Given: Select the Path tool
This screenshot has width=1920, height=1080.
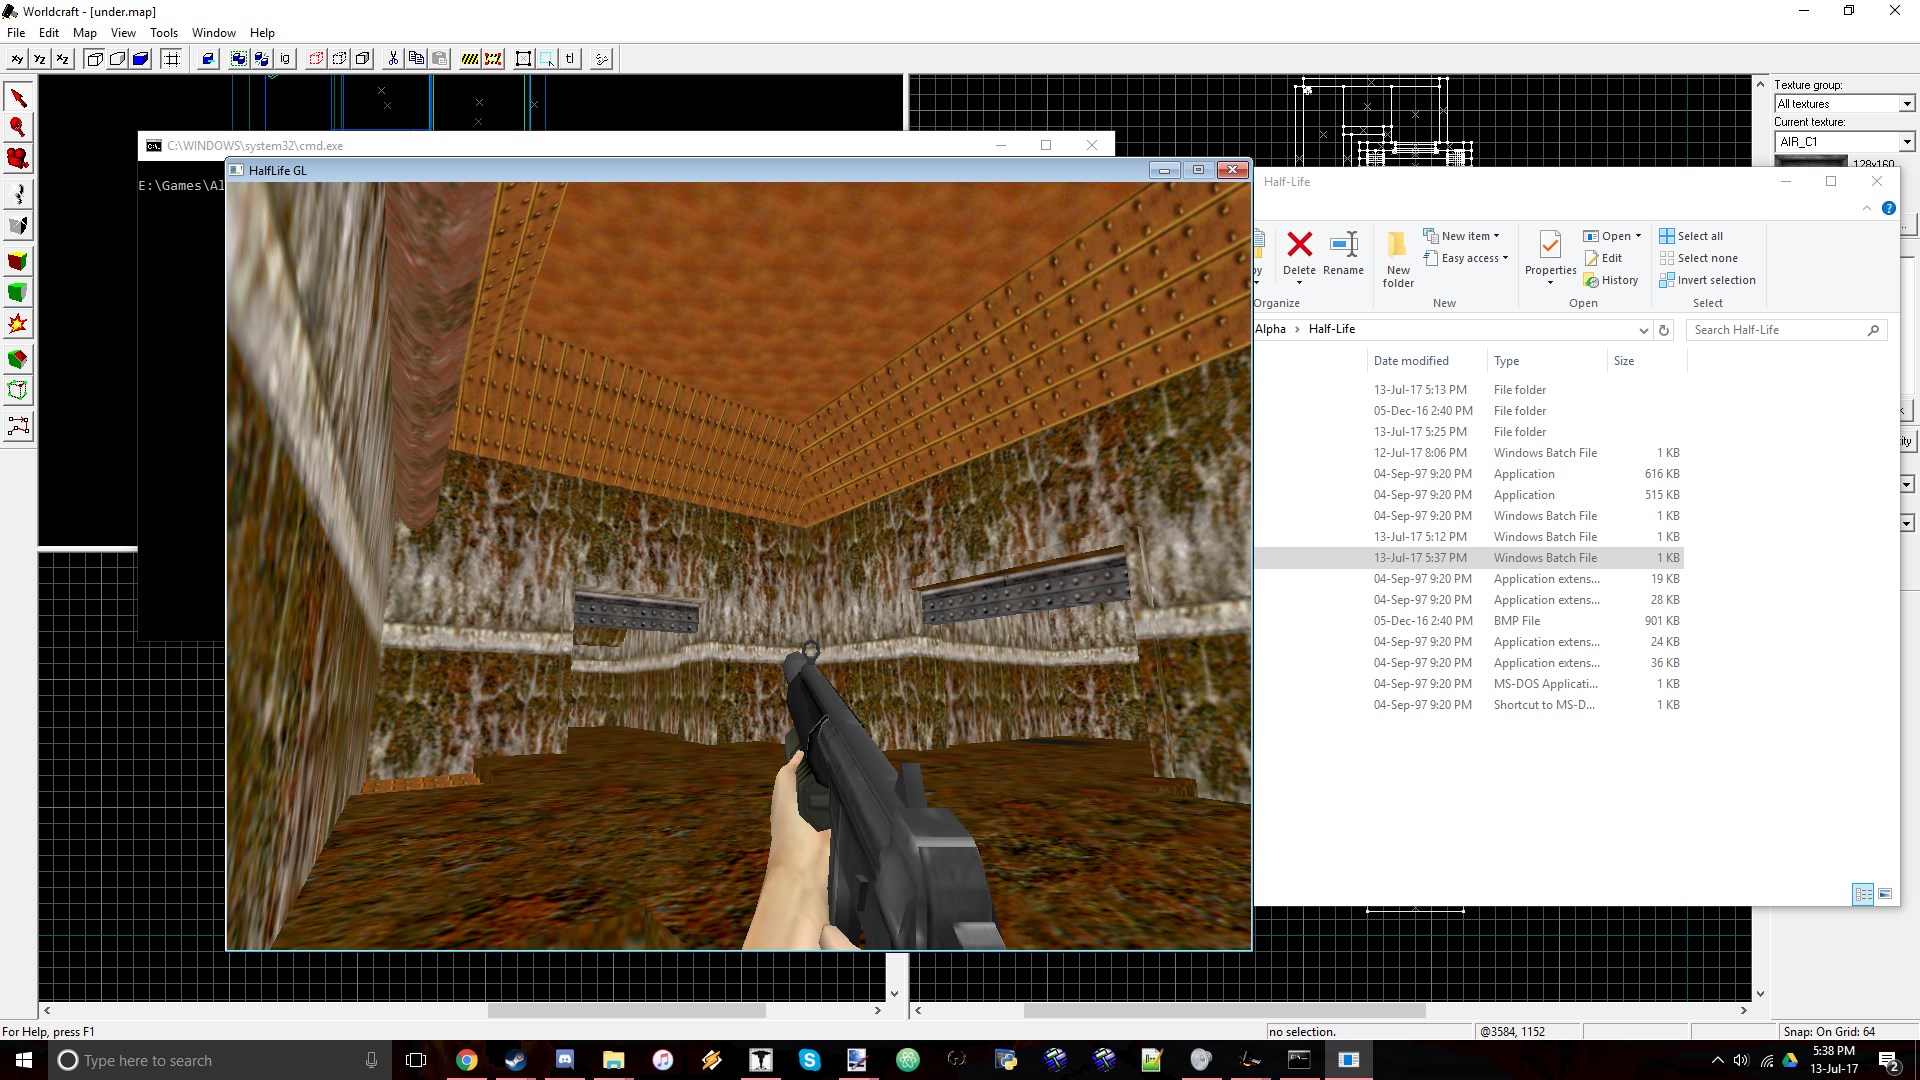Looking at the screenshot, I should pyautogui.click(x=18, y=426).
